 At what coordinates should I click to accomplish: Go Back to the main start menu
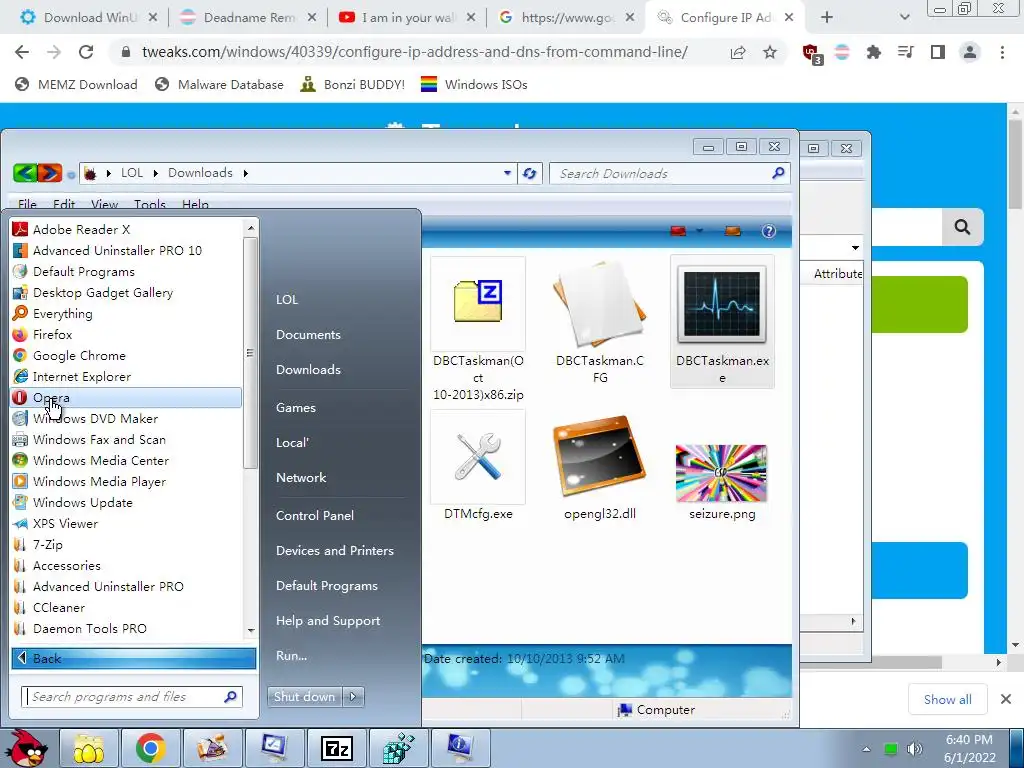(x=133, y=658)
